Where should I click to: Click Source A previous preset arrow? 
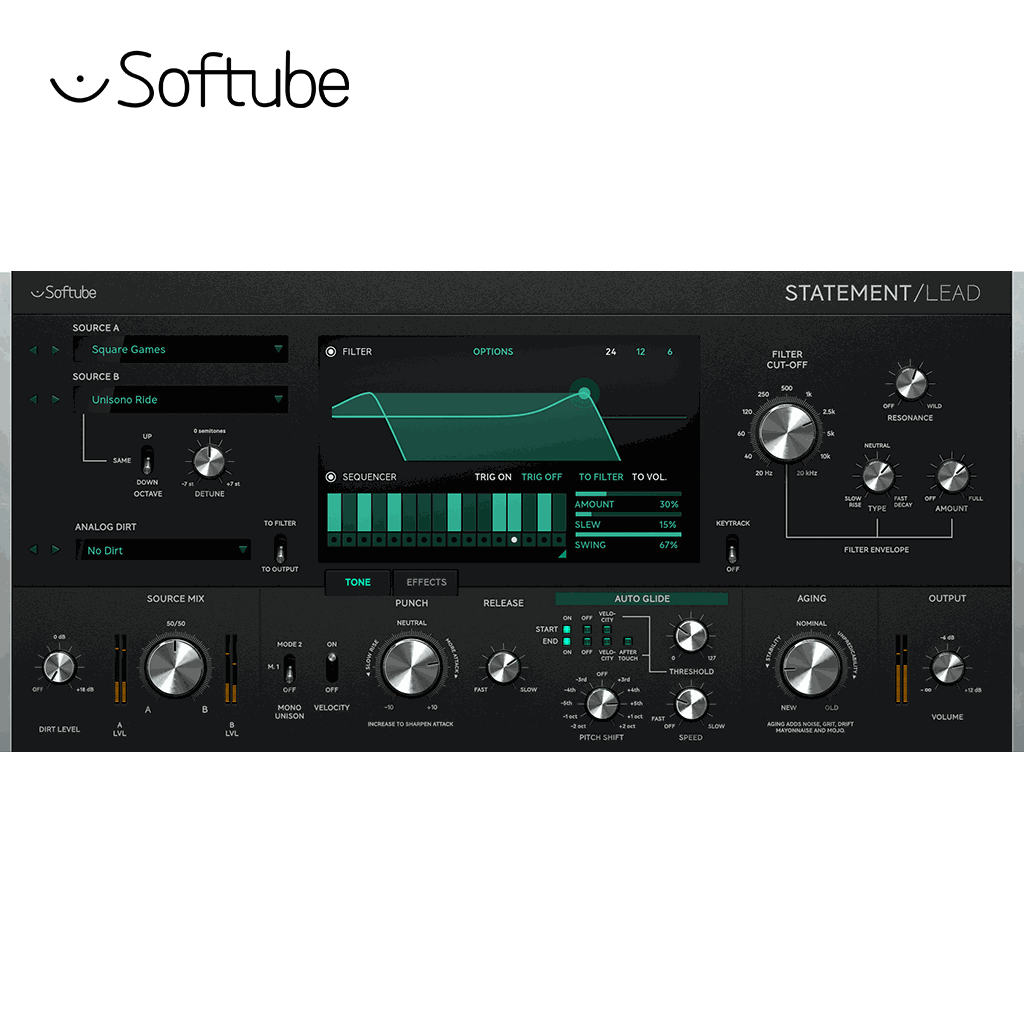point(33,350)
